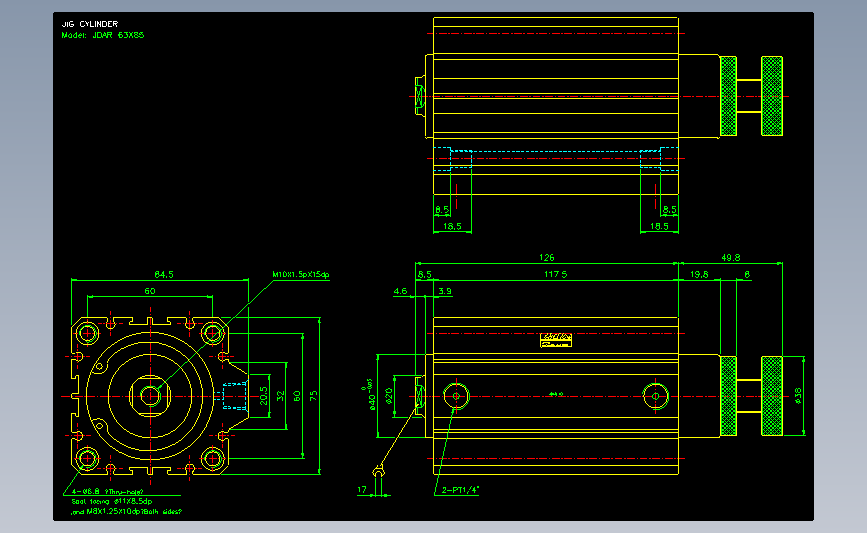
Task: Select the nameplate label on cylinder body
Action: [x=556, y=340]
